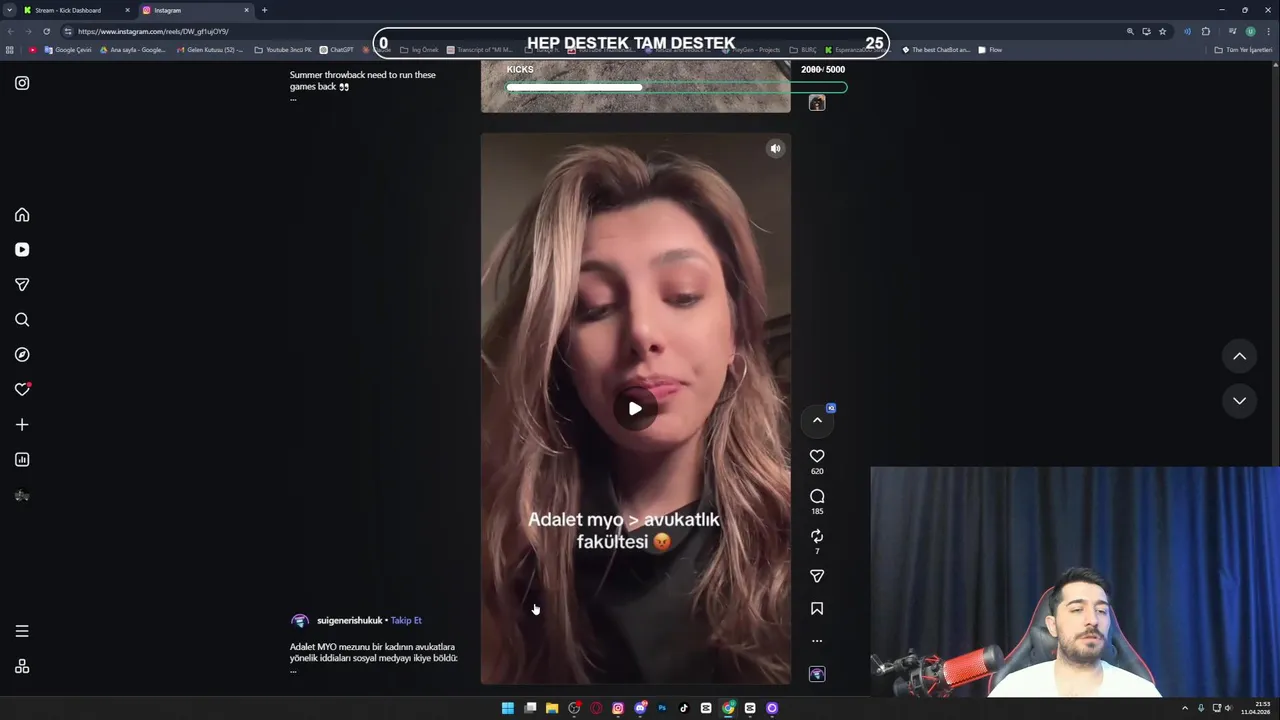The width and height of the screenshot is (1280, 720).
Task: Open Instagram Home from the sidebar
Action: coord(22,215)
